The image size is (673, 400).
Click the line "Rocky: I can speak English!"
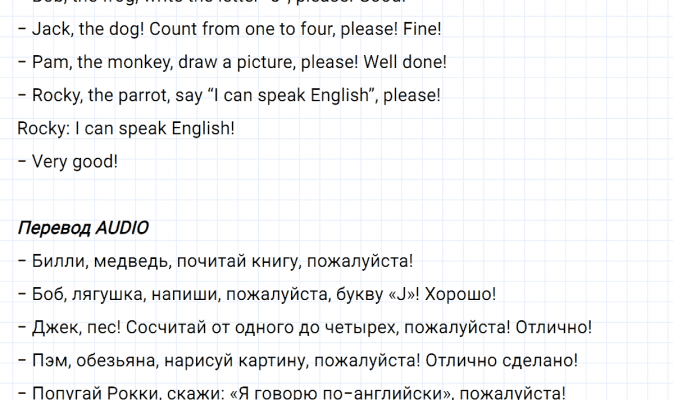[126, 128]
